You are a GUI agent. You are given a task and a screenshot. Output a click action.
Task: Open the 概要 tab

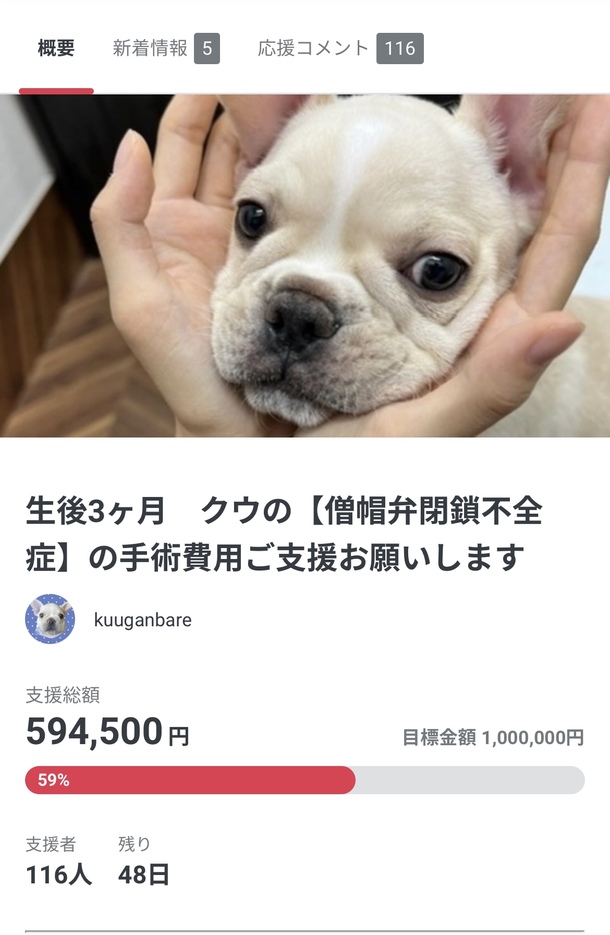coord(56,48)
